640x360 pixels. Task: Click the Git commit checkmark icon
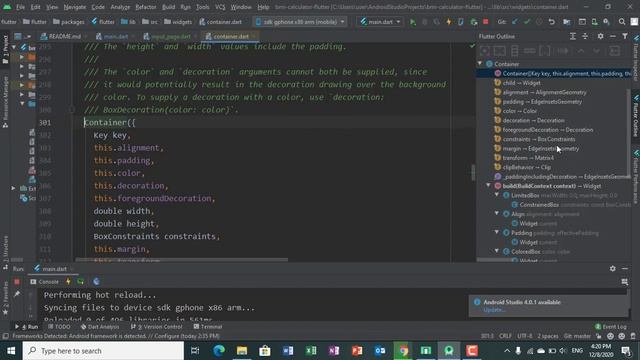[527, 22]
